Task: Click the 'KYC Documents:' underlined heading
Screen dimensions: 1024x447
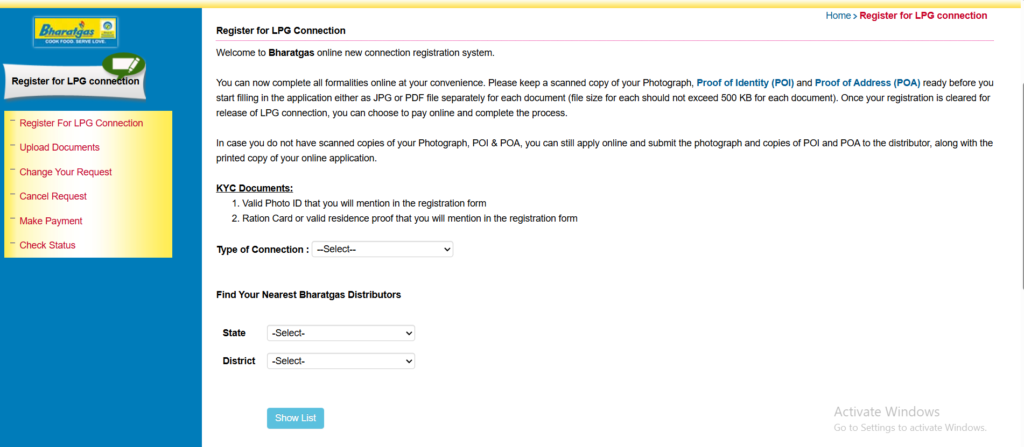Action: point(254,188)
